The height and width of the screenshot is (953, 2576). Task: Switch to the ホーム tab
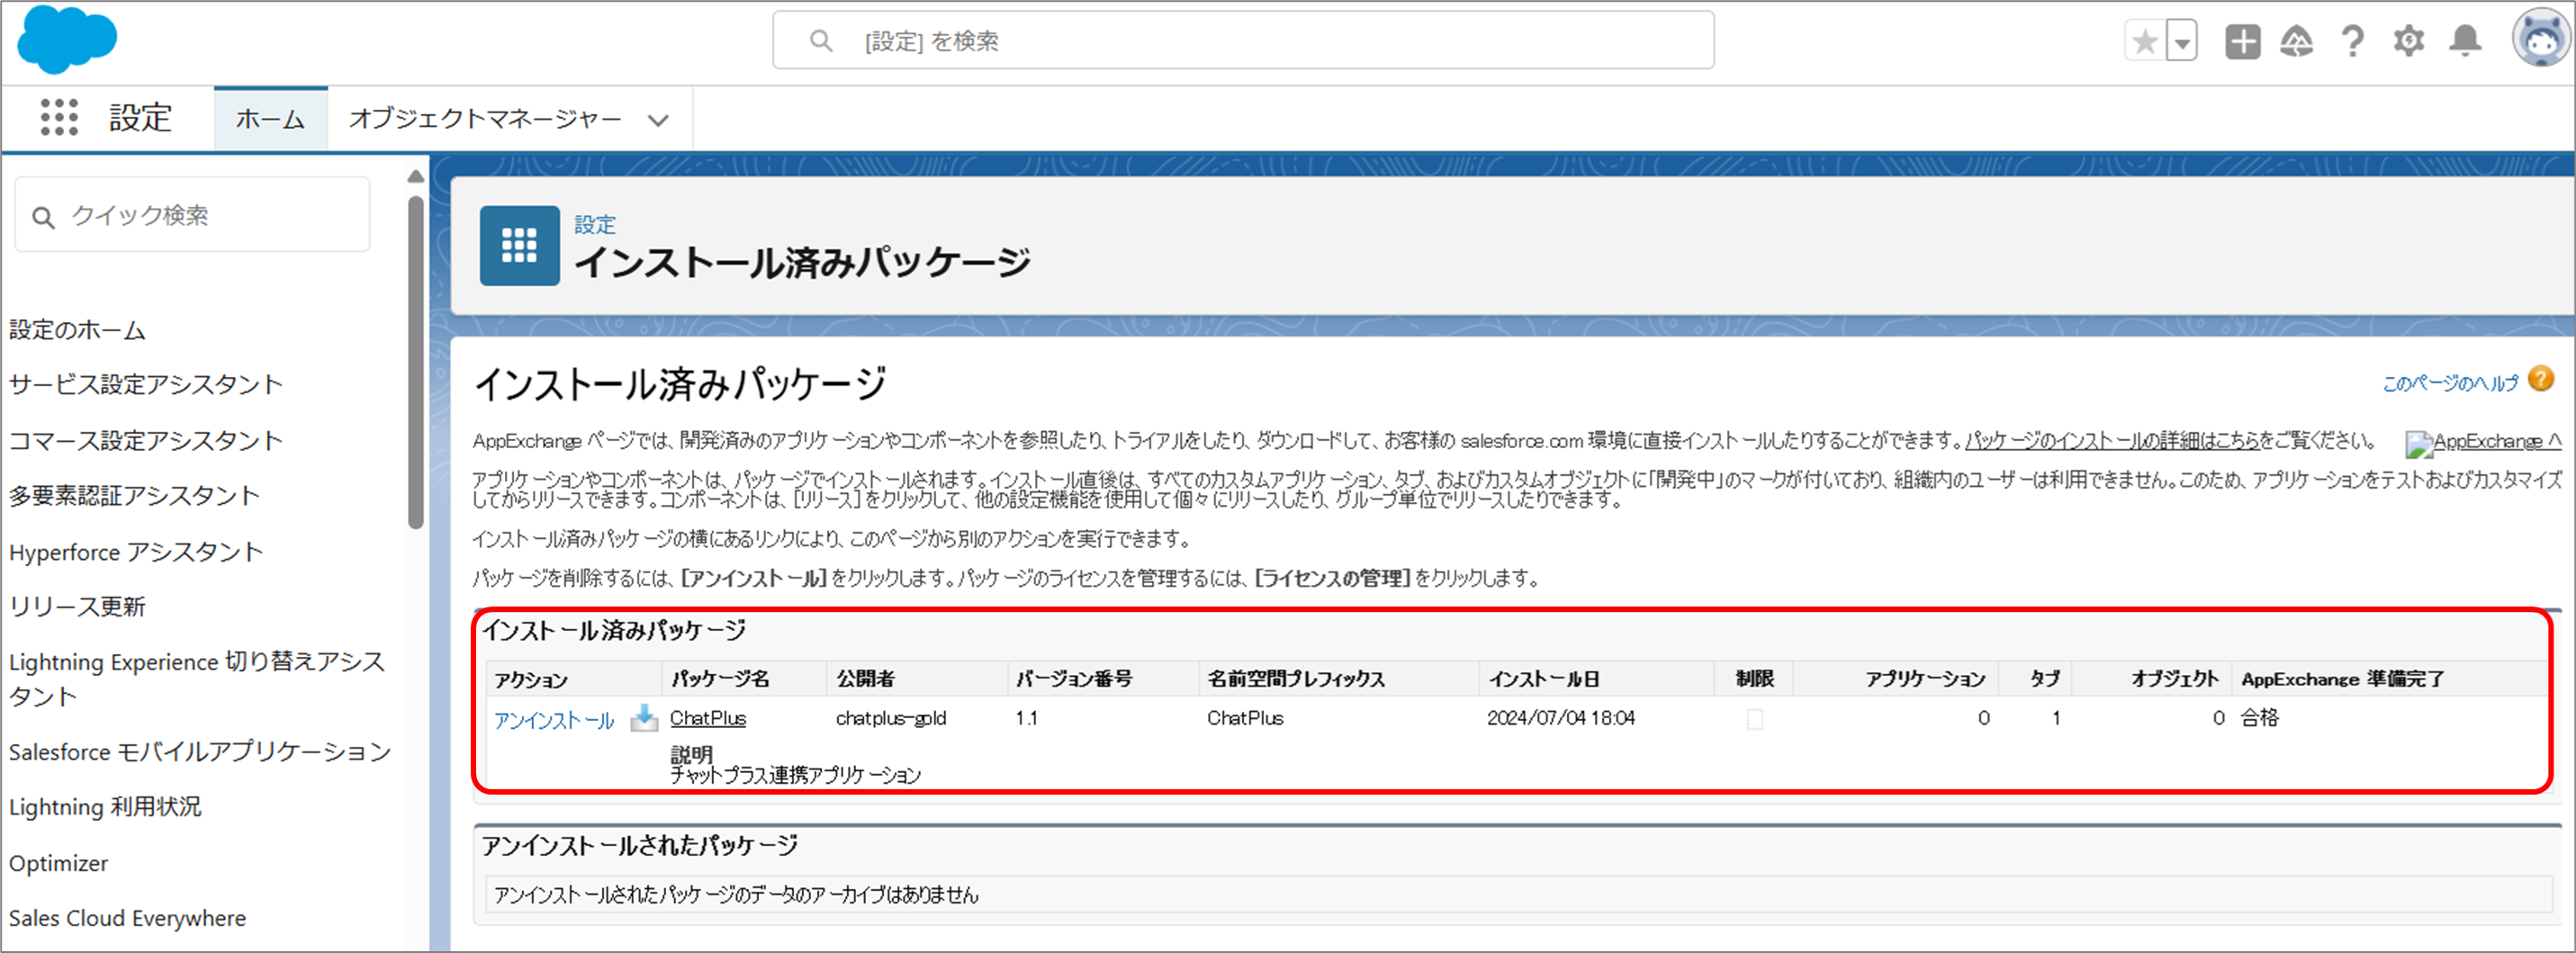coord(270,119)
